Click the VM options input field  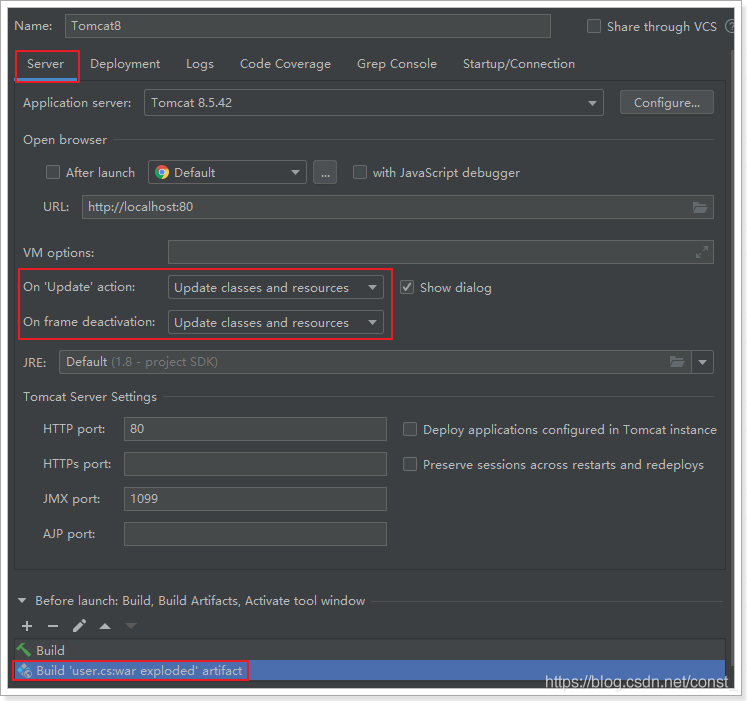441,252
